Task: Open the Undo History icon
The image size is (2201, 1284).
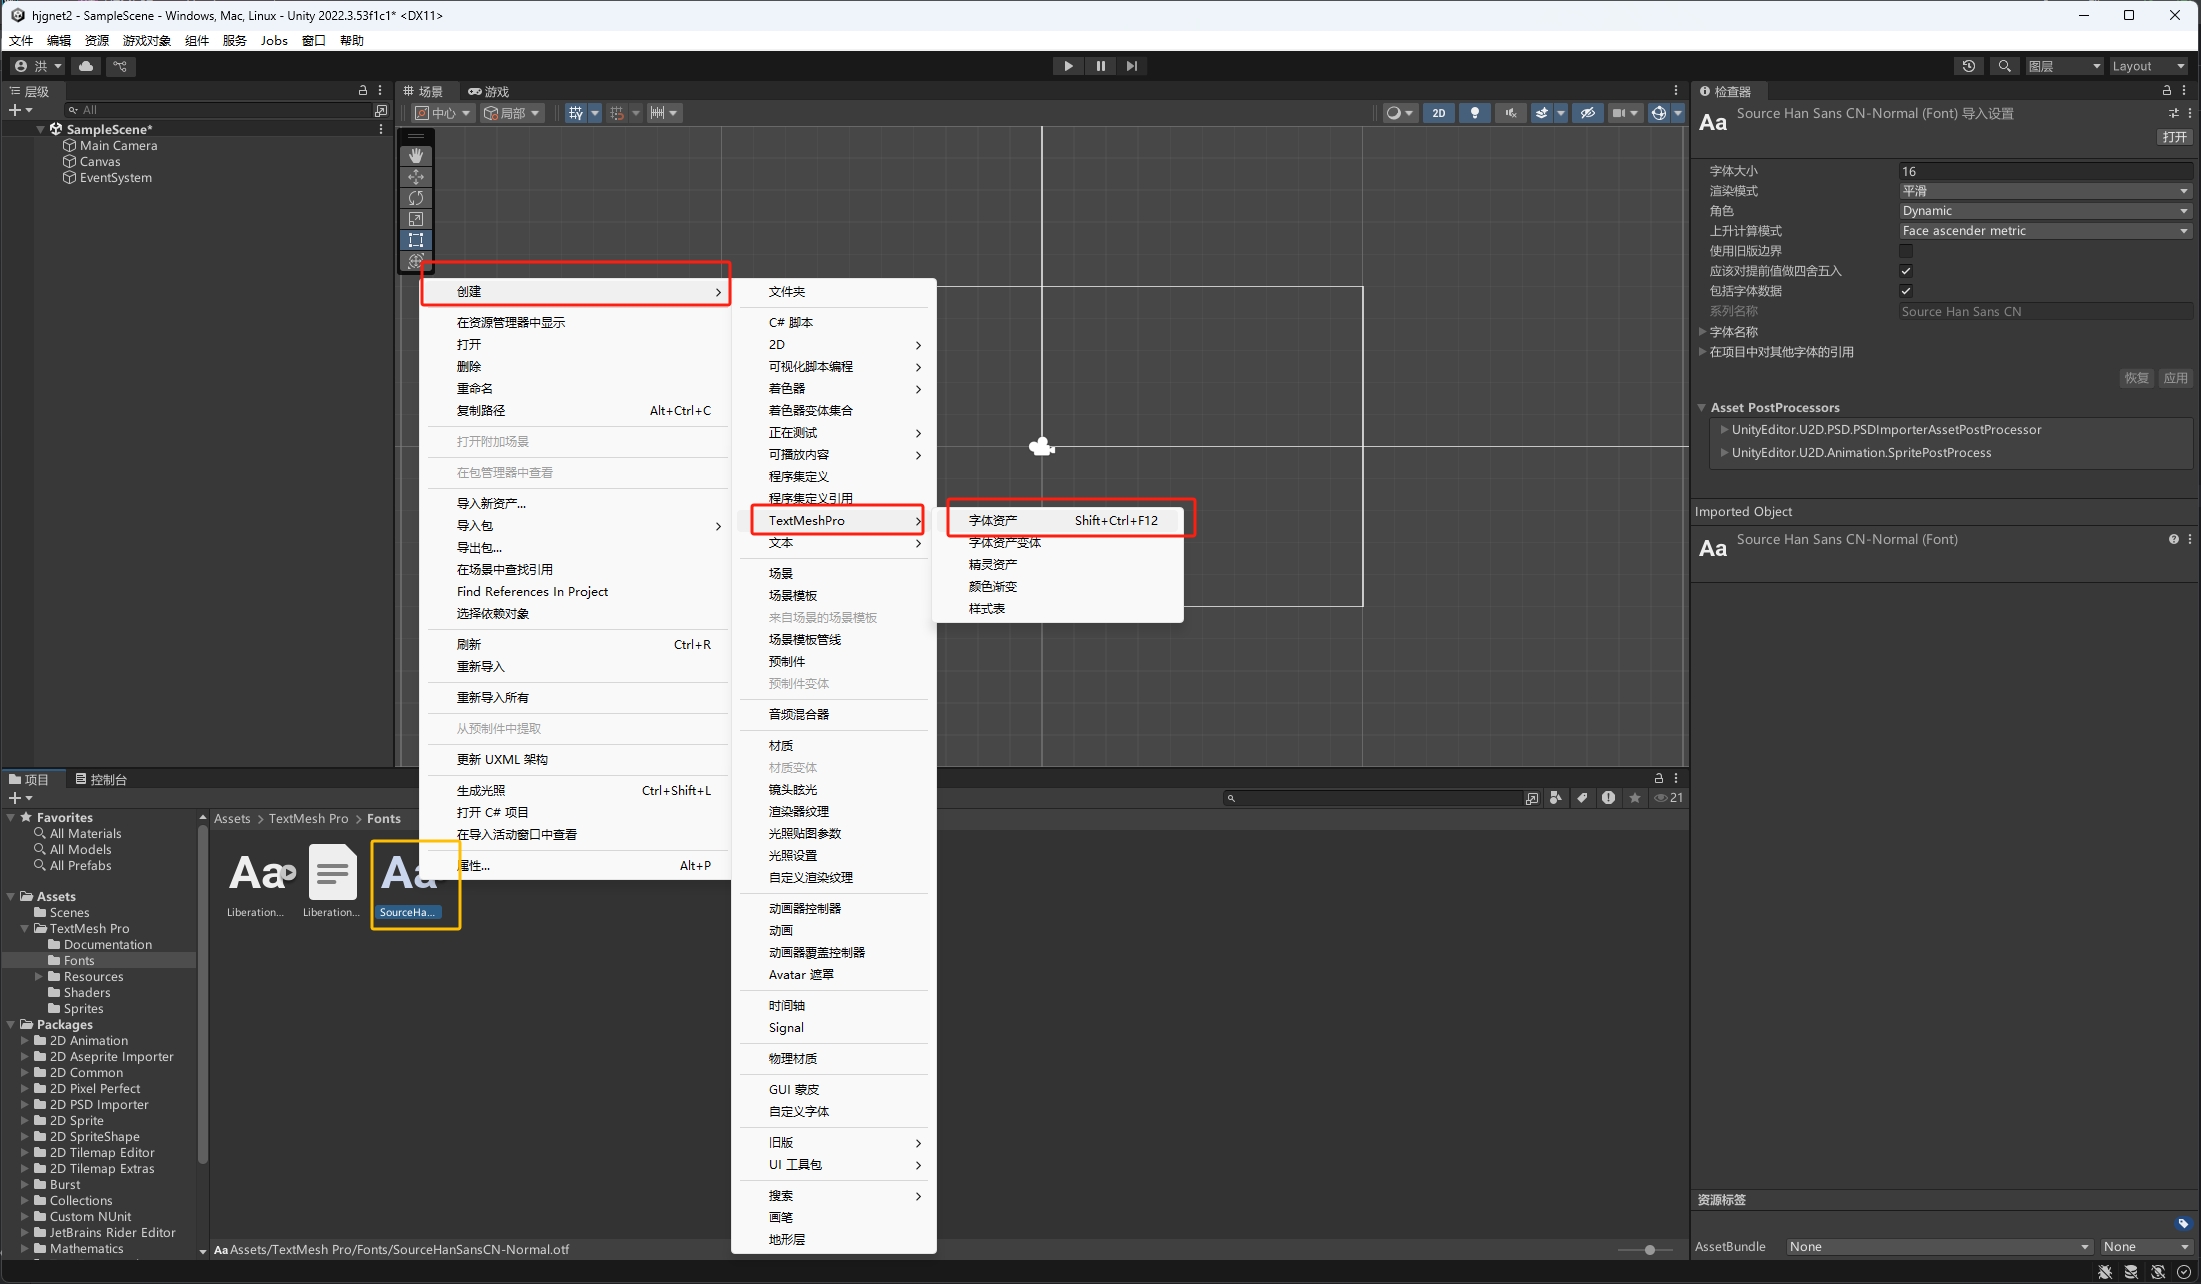Action: (1969, 66)
